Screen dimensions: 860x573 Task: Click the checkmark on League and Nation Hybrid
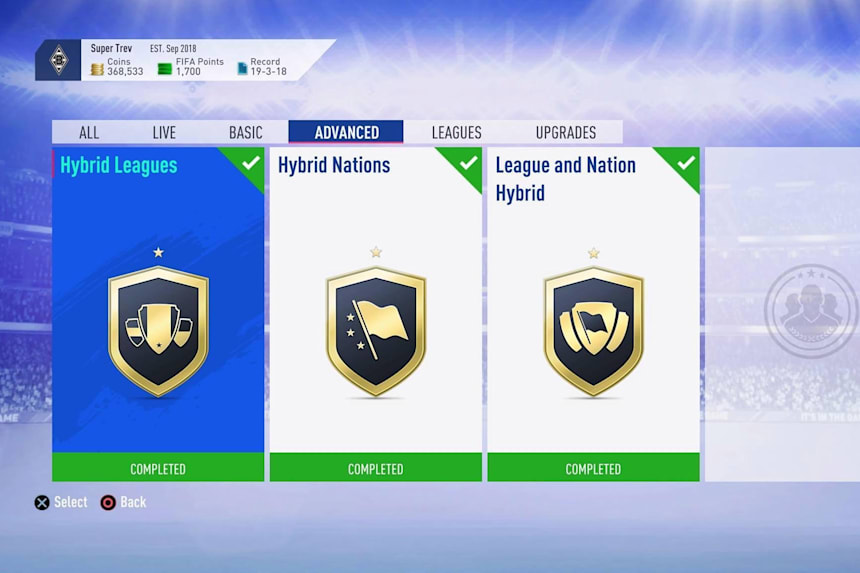point(686,163)
